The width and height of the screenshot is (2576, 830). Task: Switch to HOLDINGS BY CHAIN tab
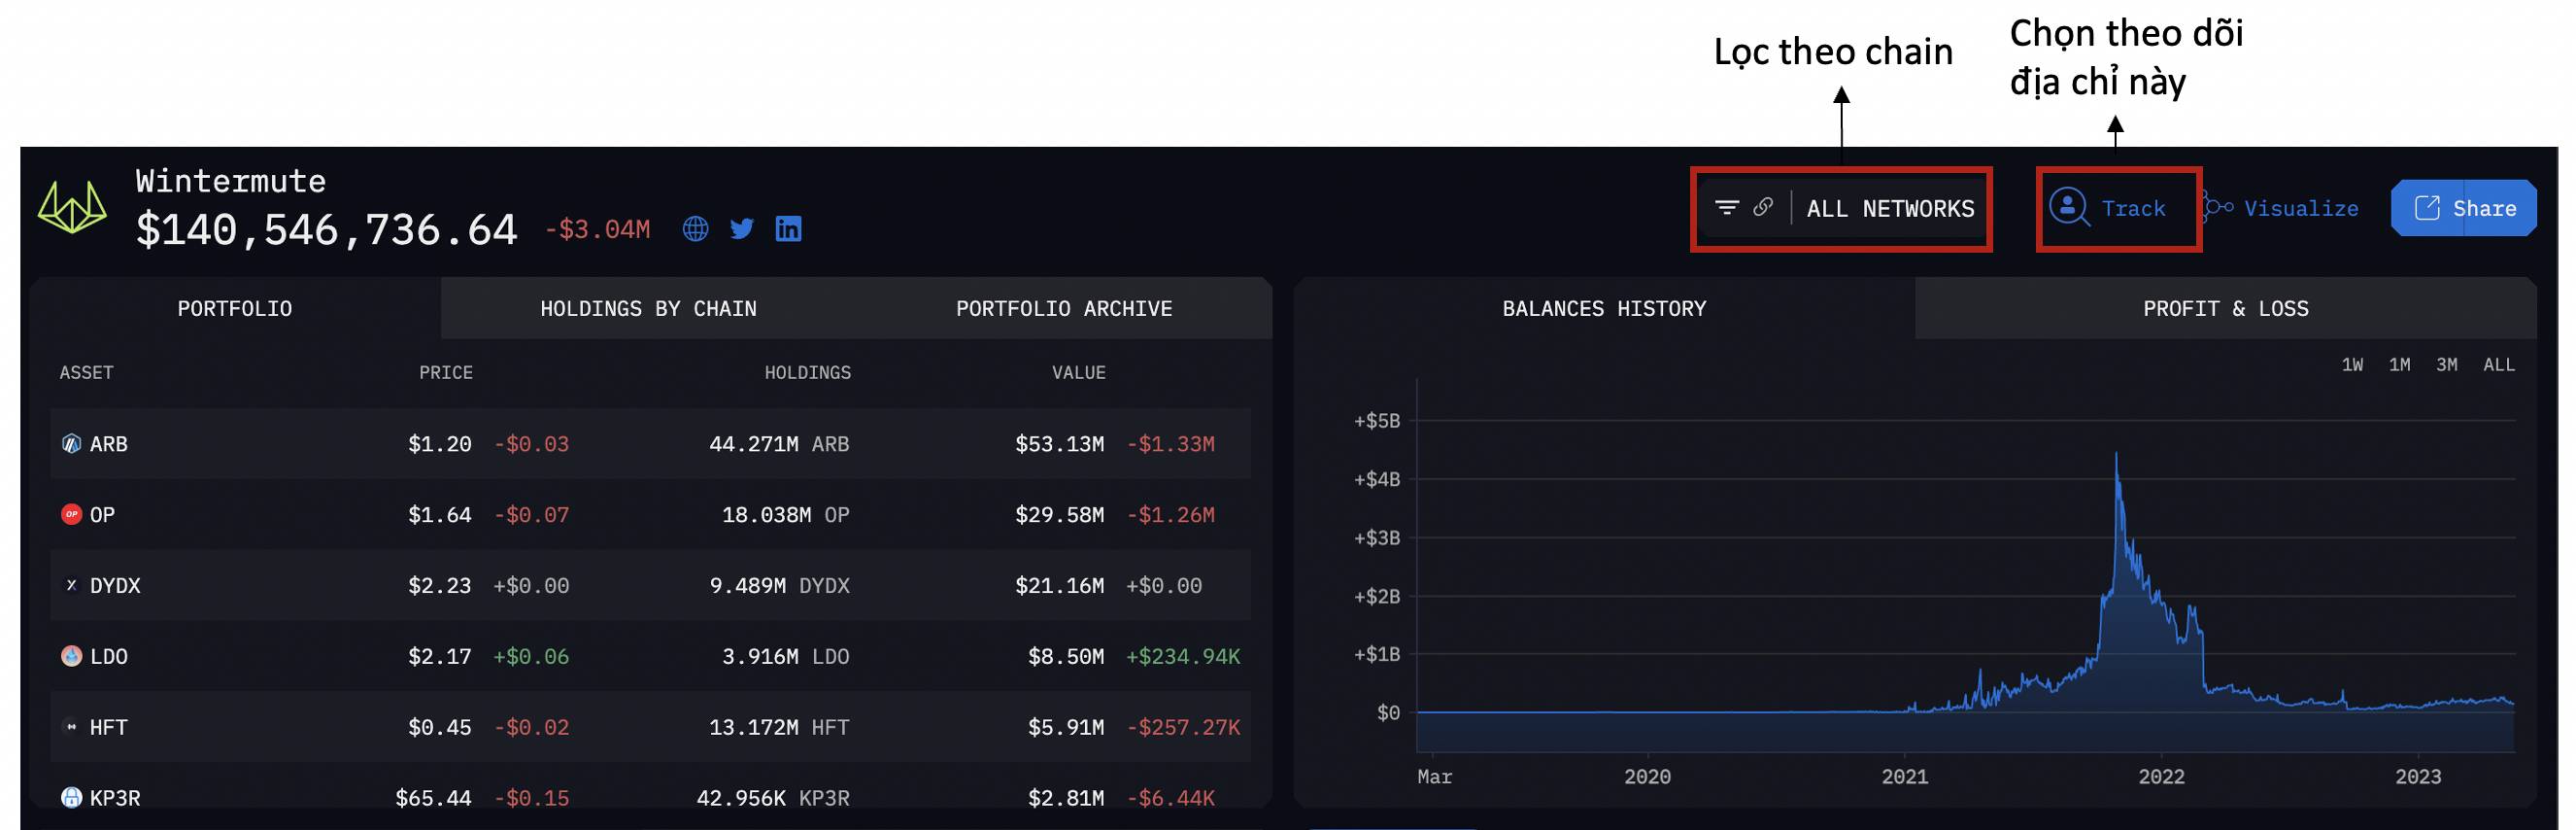click(648, 308)
